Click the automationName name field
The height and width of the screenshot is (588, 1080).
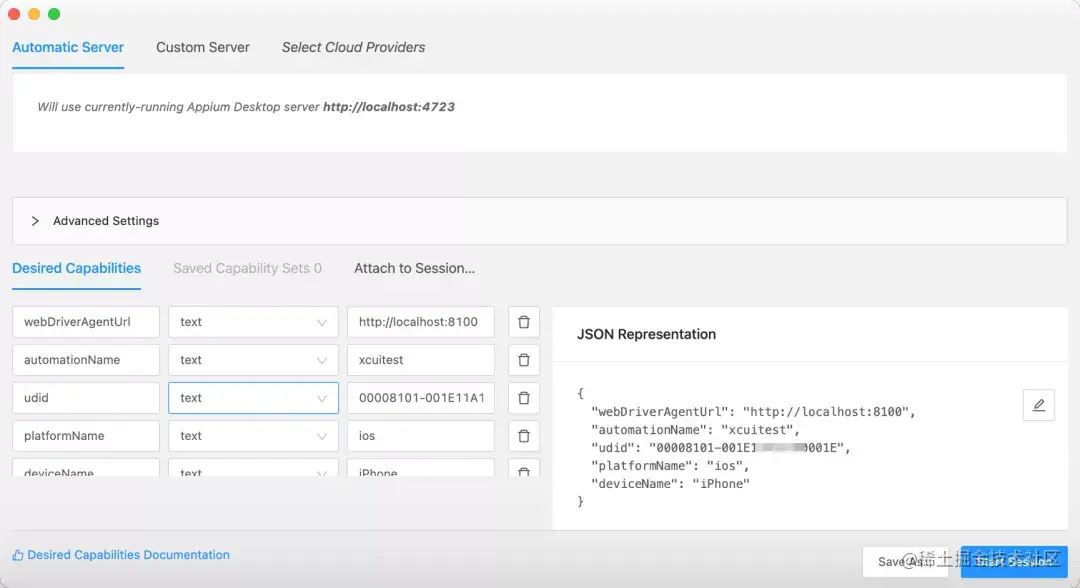86,360
